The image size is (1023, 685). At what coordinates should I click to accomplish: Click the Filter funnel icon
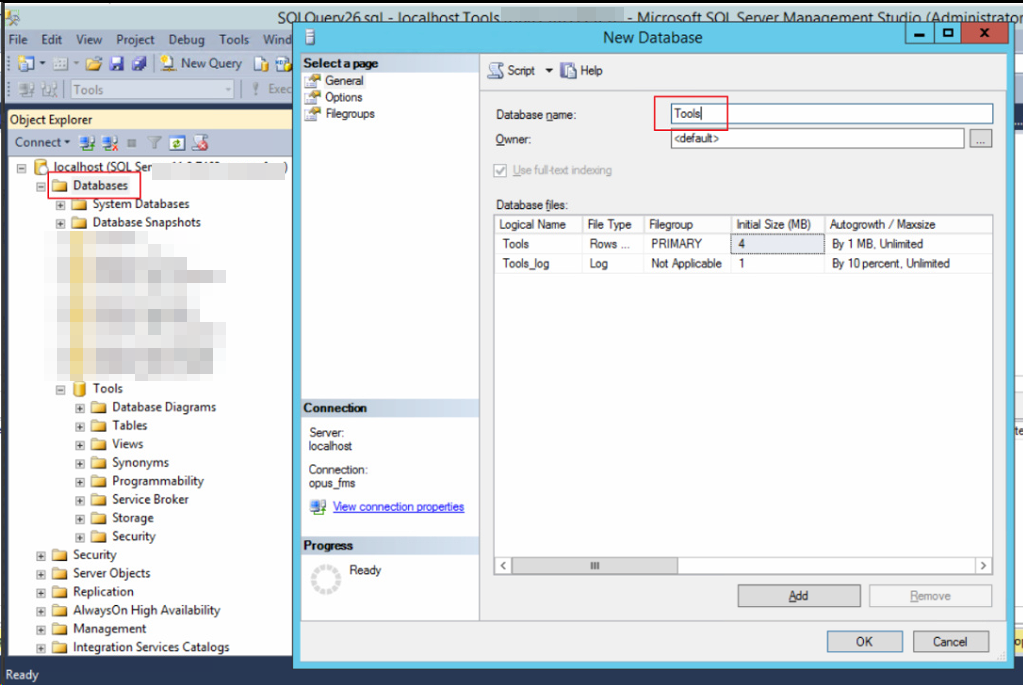pyautogui.click(x=154, y=142)
